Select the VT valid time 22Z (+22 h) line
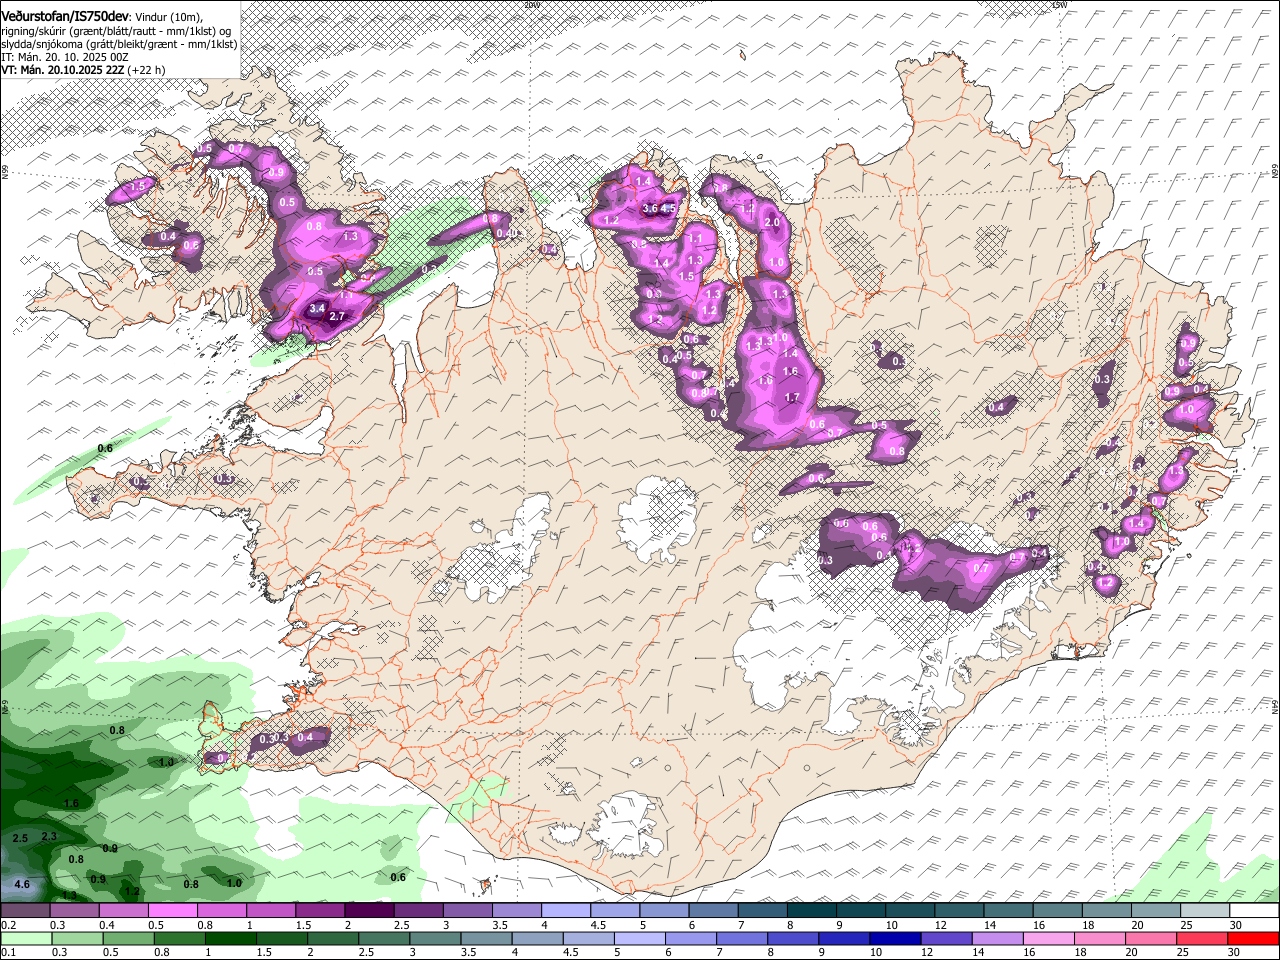The height and width of the screenshot is (960, 1280). pos(83,70)
